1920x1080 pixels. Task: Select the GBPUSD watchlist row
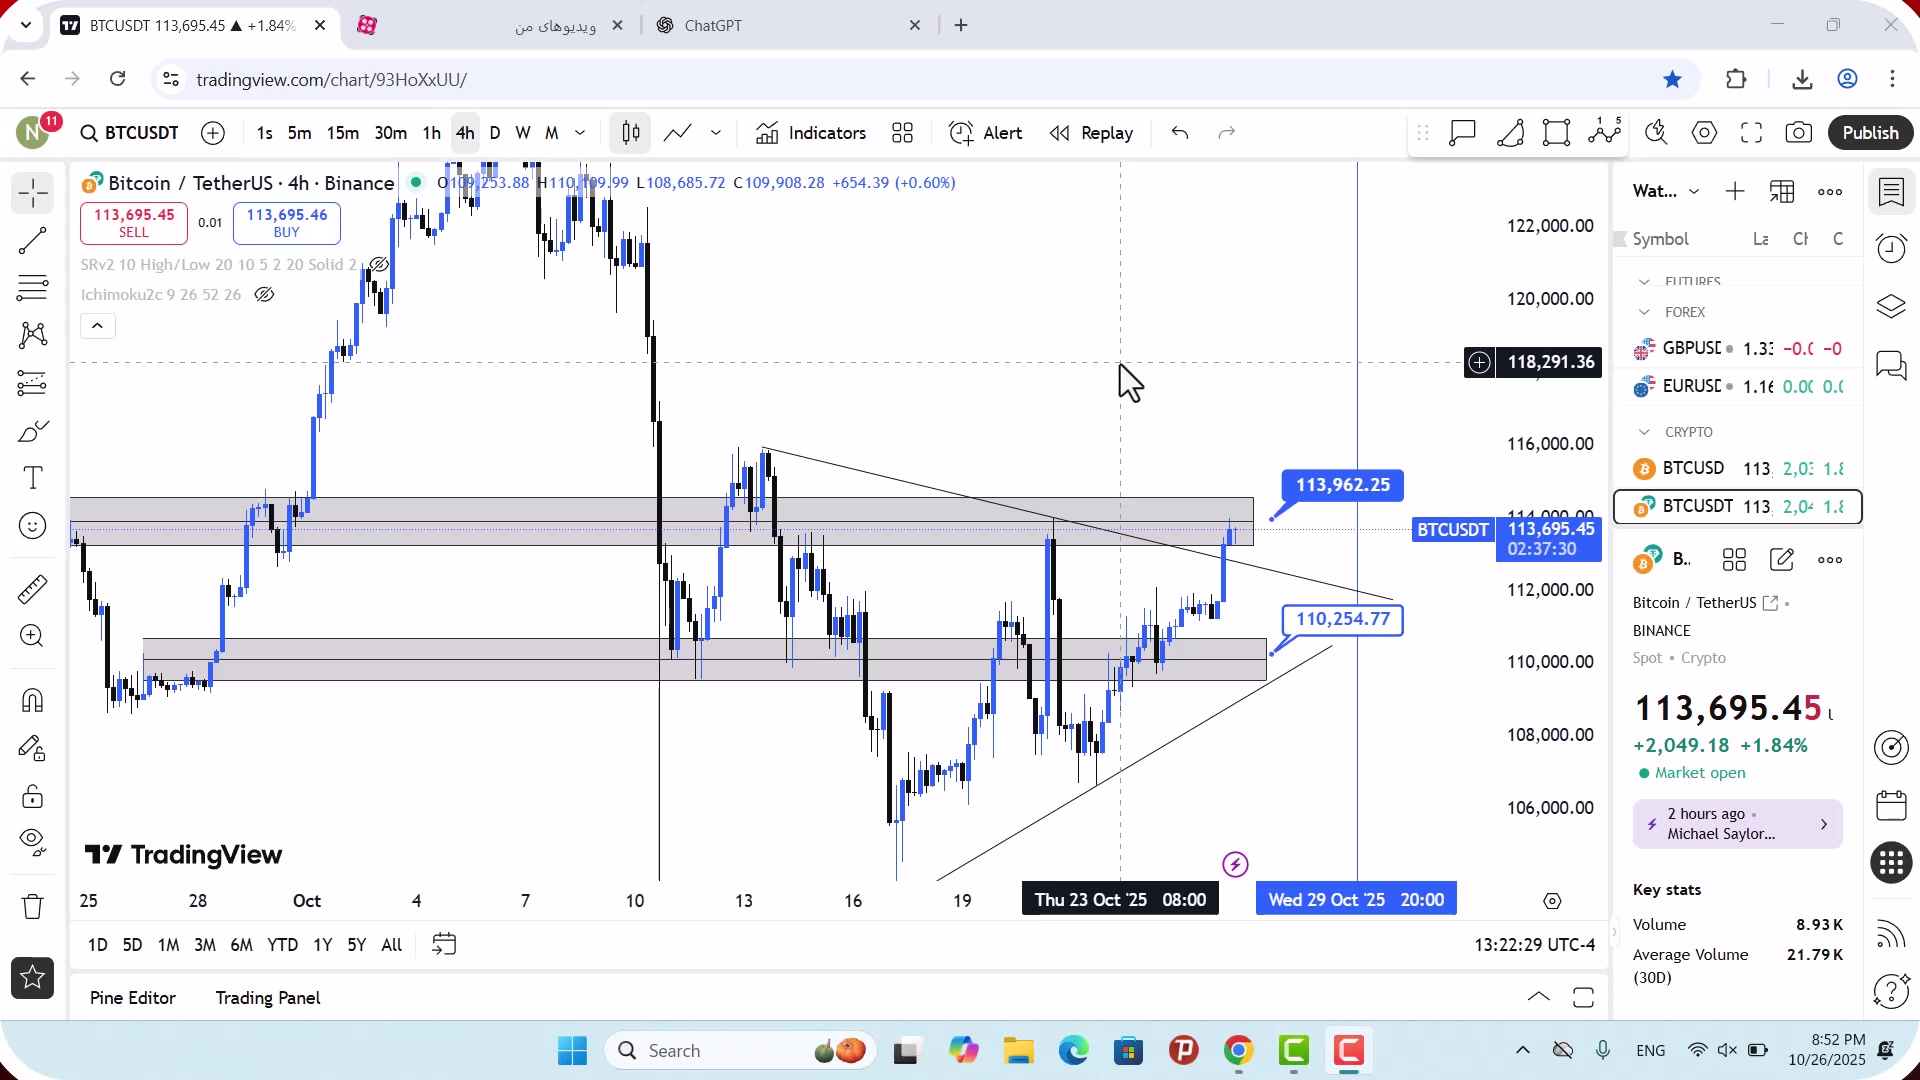[x=1738, y=349]
